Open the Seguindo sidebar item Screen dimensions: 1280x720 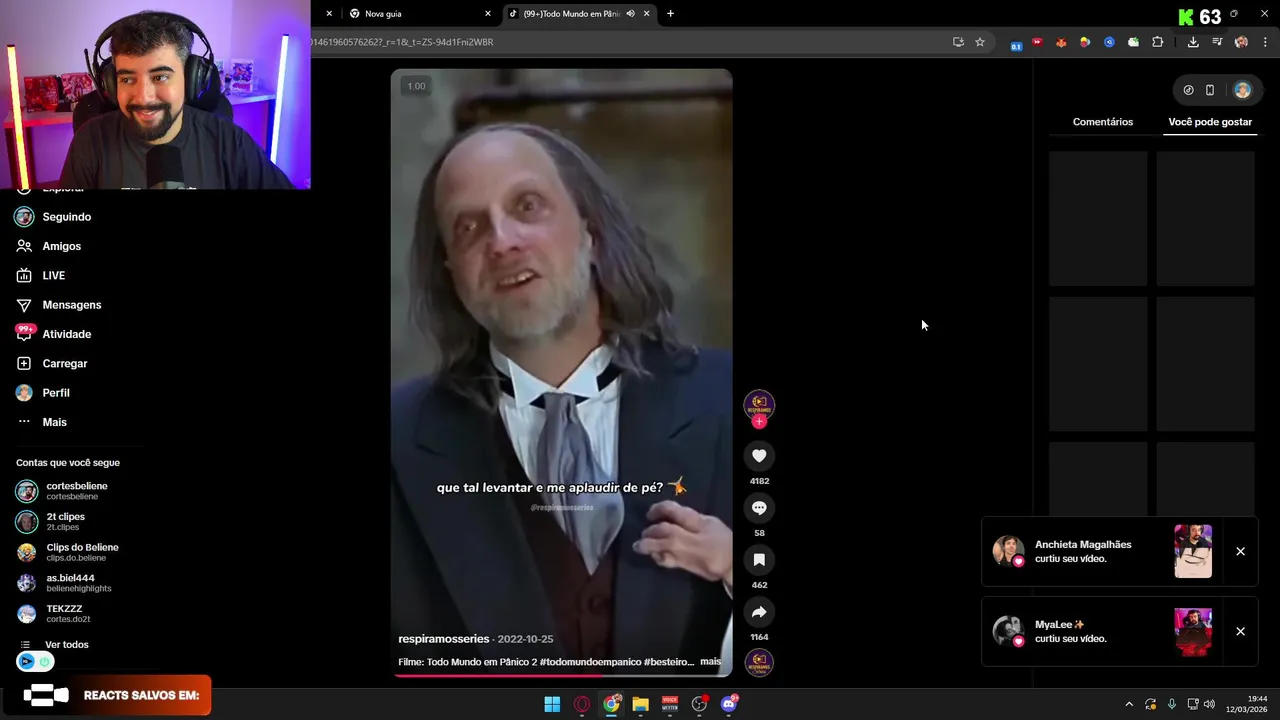pyautogui.click(x=54, y=217)
